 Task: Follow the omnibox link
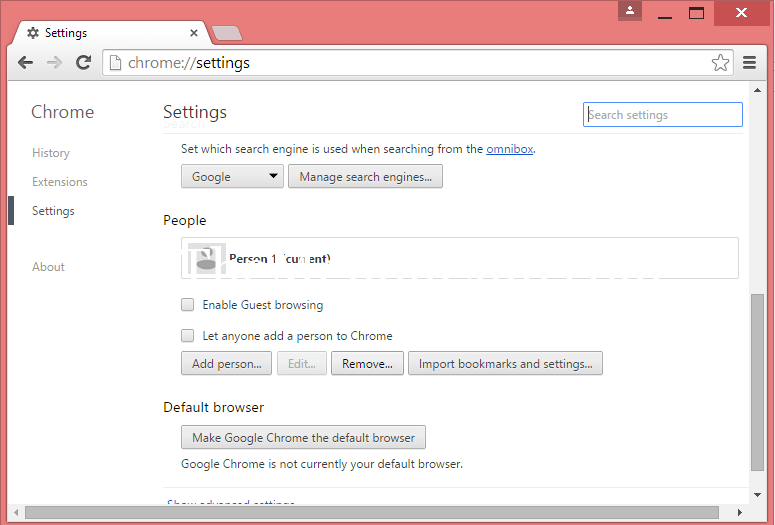coord(509,149)
